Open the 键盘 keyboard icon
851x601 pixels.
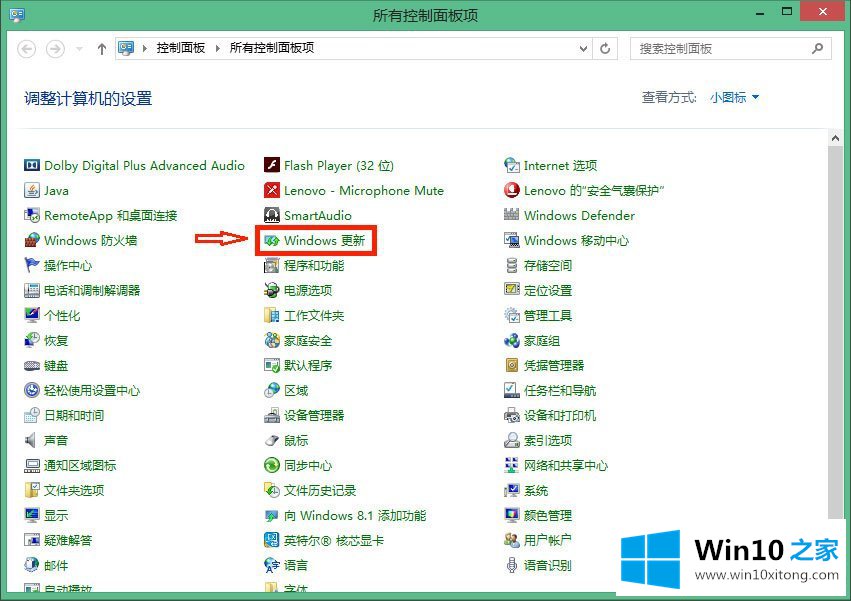coord(31,365)
